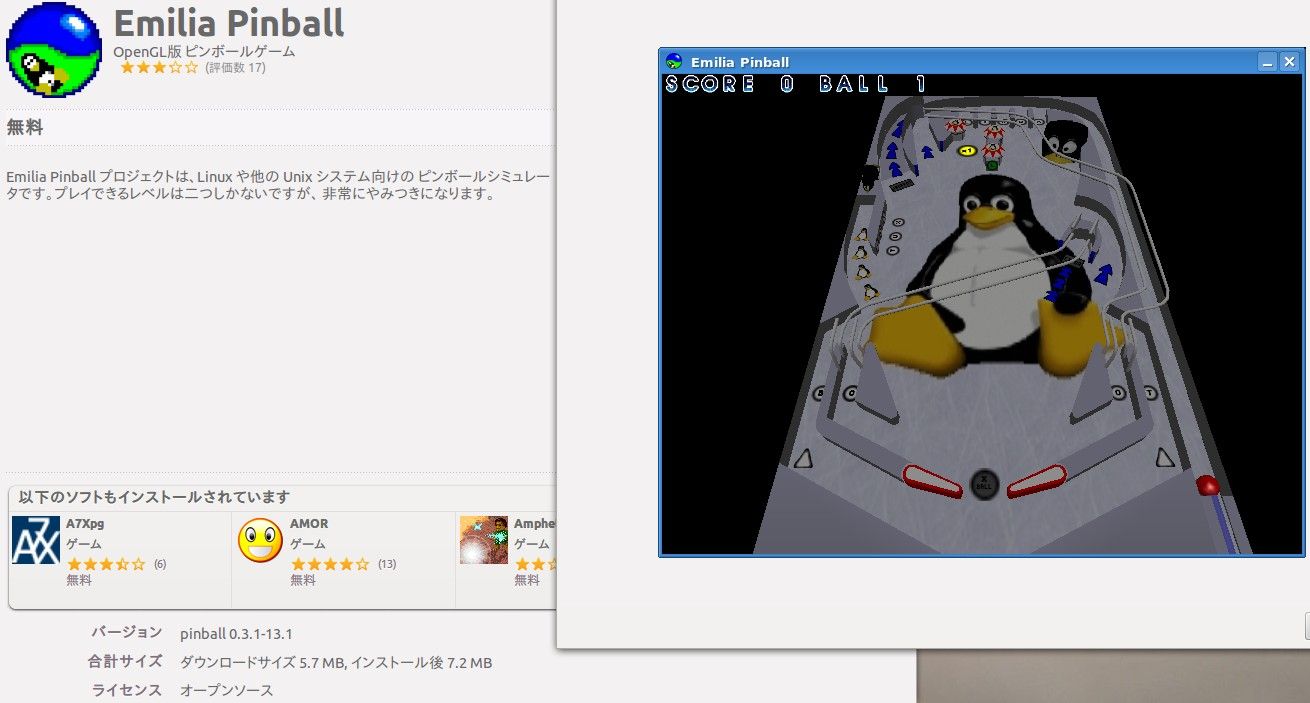Click the heading 以下のソフトもインストールされています
The height and width of the screenshot is (703, 1310).
click(x=154, y=497)
